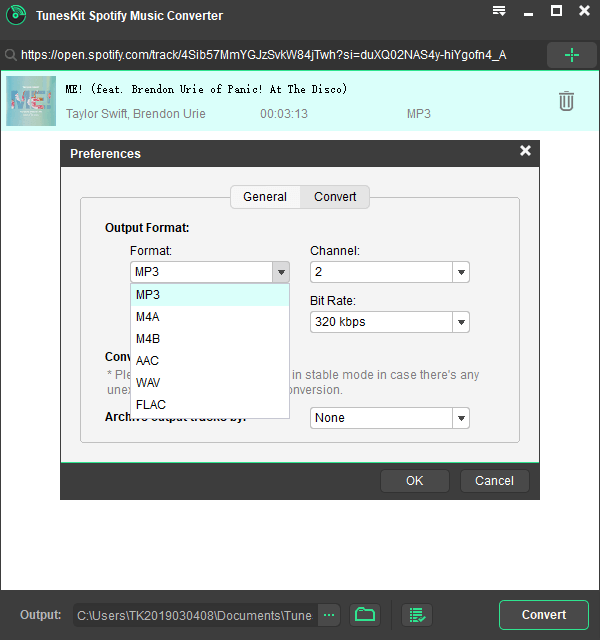Click the duration 00:03:13

284,114
